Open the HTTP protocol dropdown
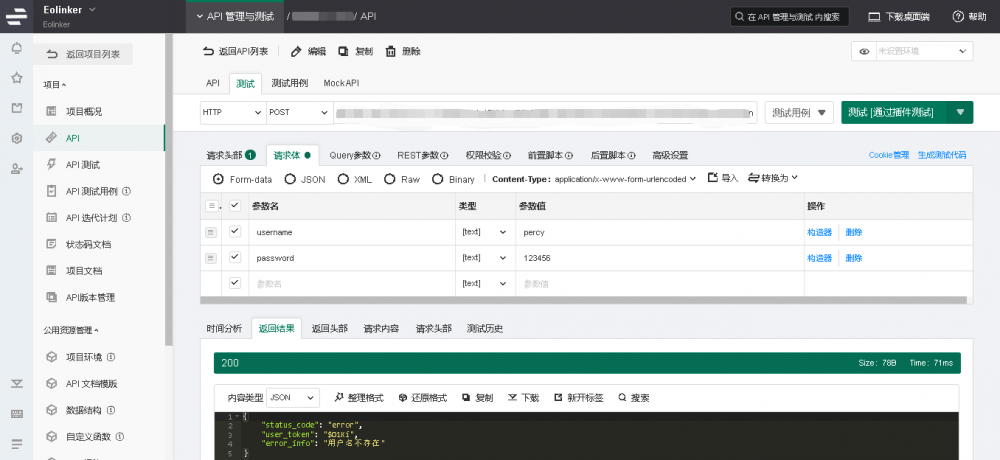The width and height of the screenshot is (1000, 460). pyautogui.click(x=232, y=113)
